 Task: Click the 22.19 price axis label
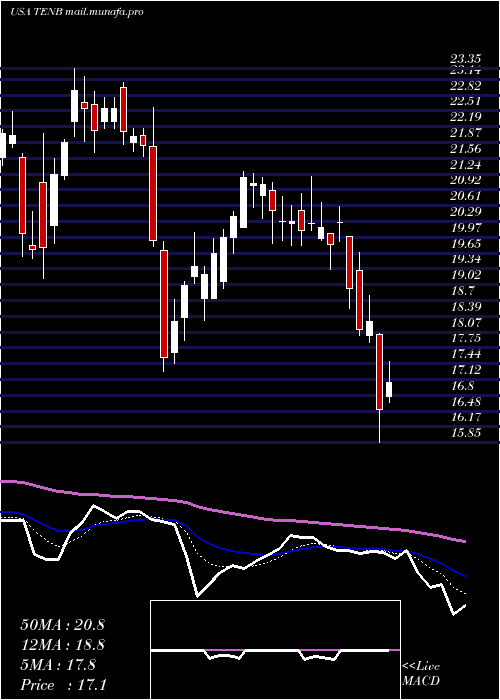(x=465, y=117)
